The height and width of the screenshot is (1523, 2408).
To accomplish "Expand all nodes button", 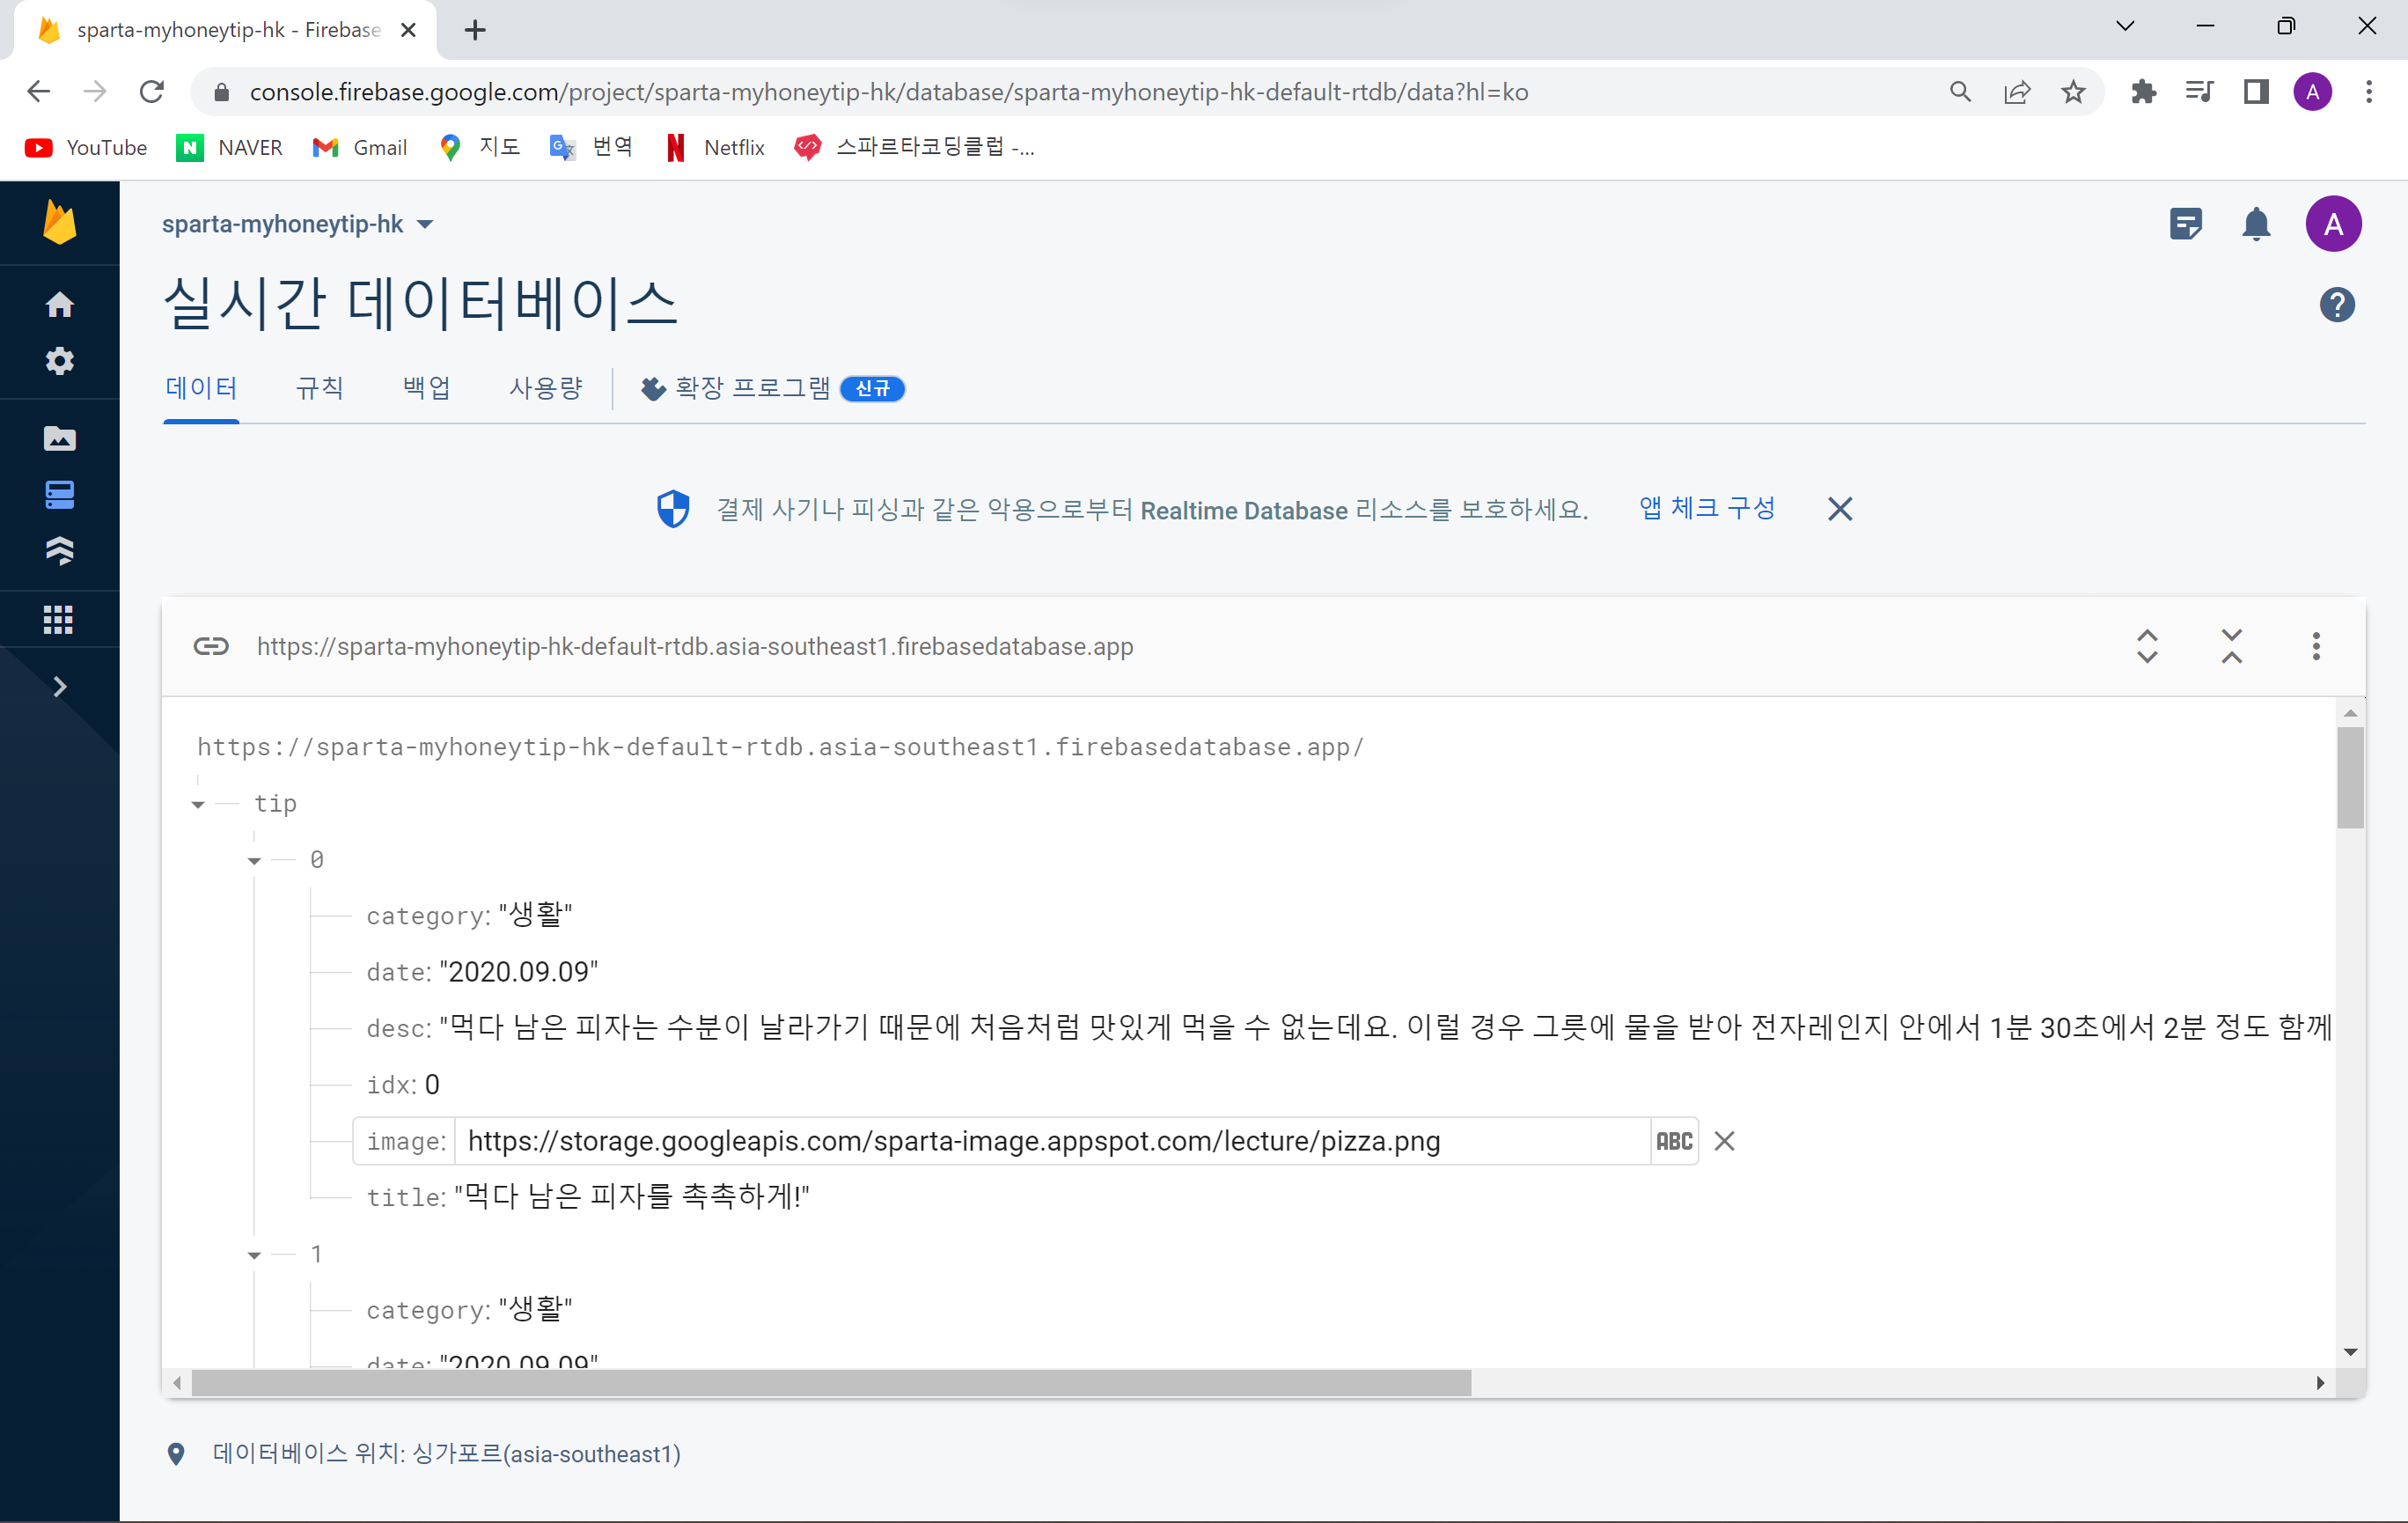I will coord(2147,646).
